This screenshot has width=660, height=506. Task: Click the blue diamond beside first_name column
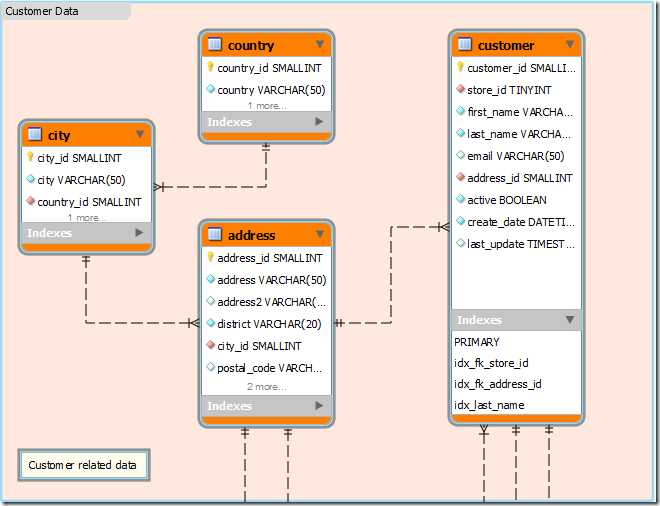[x=460, y=111]
